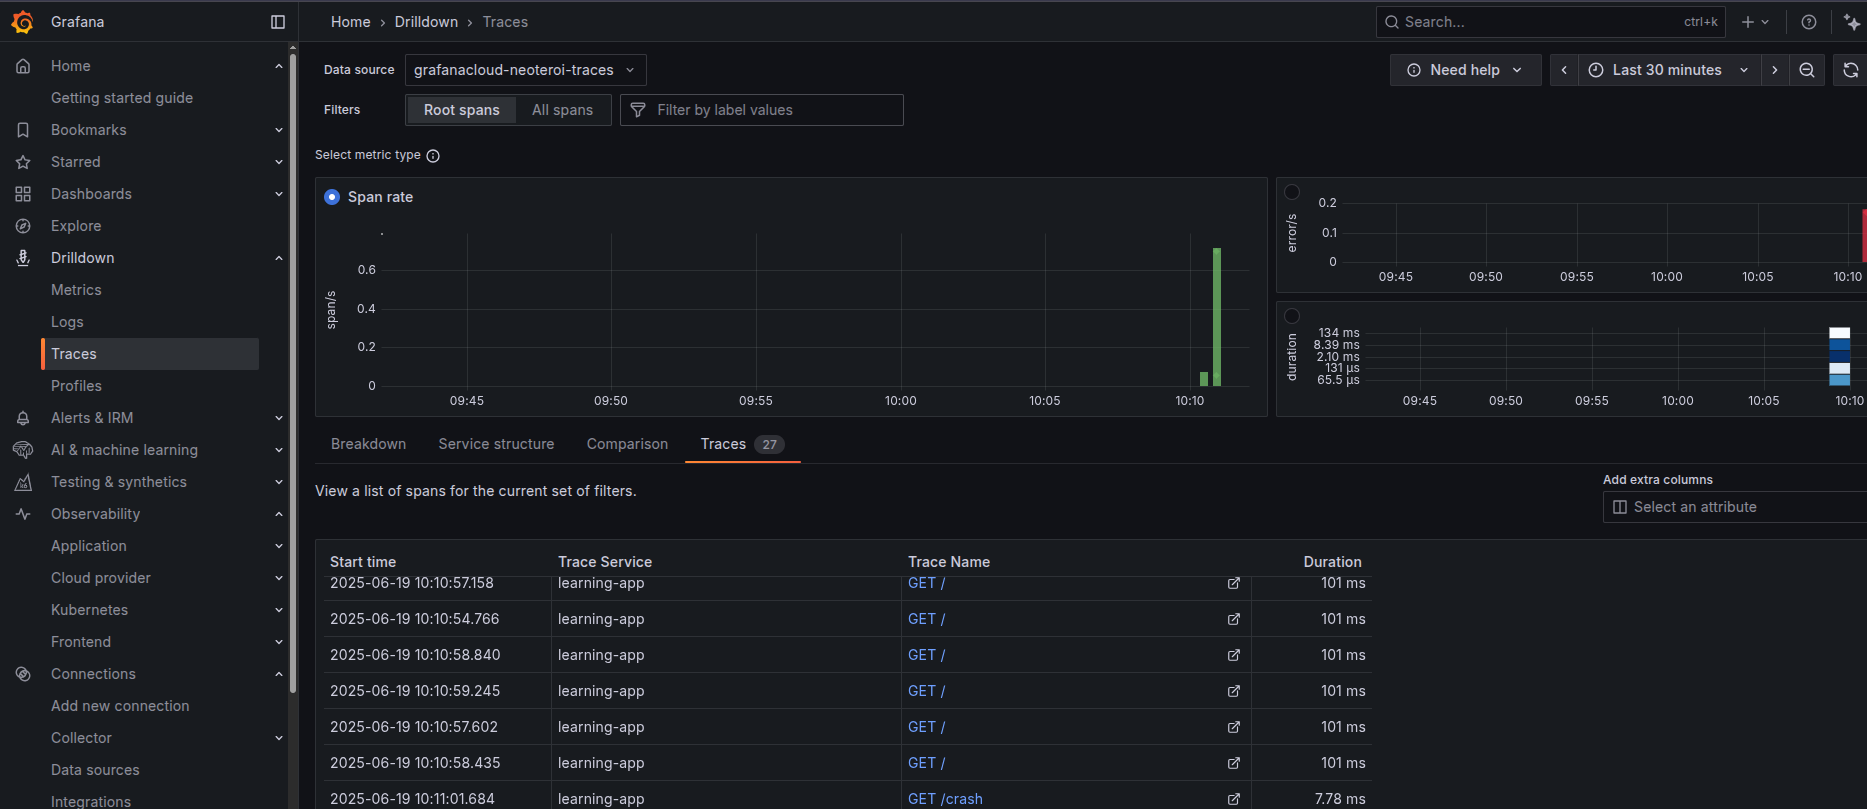Open Select an attribute dropdown

[x=1735, y=507]
